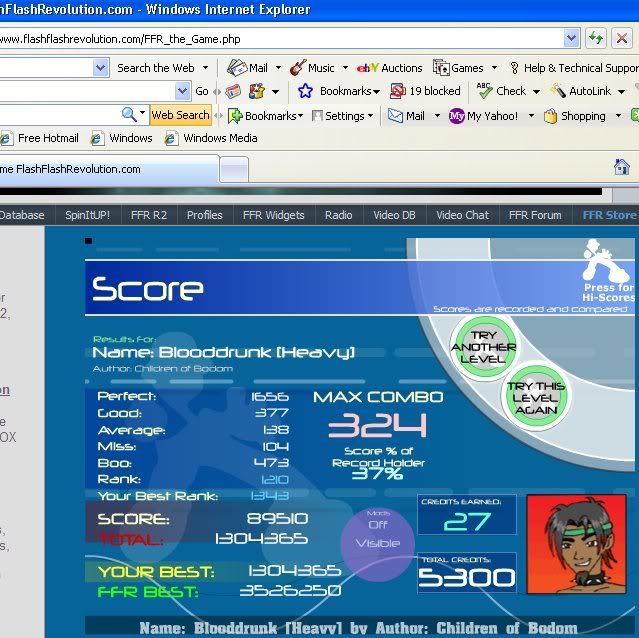Open the Profiles navigation tab
Viewport: 639px width, 638px height.
[x=204, y=214]
